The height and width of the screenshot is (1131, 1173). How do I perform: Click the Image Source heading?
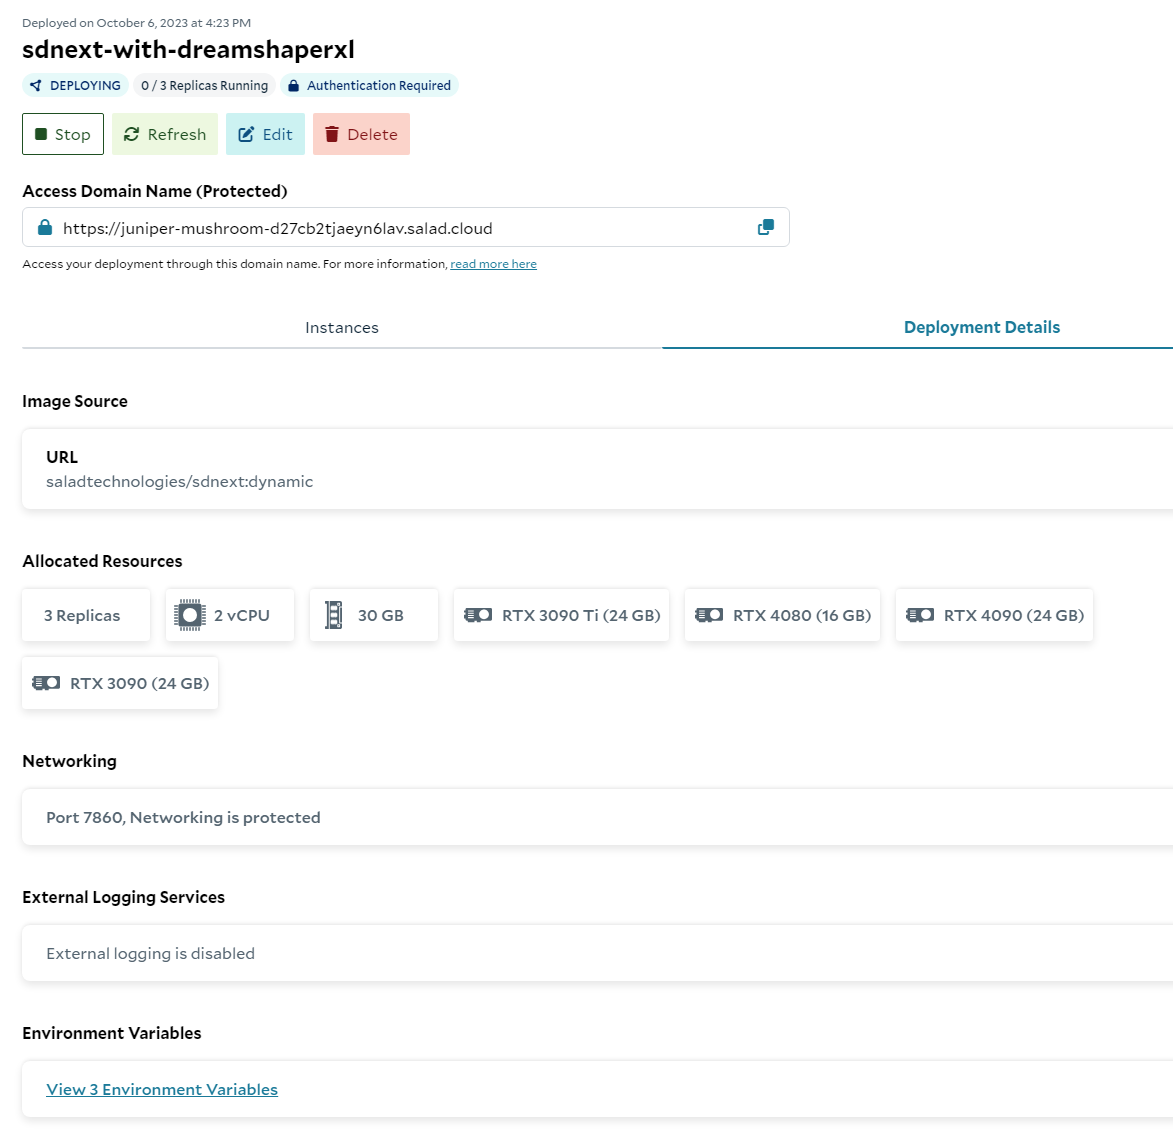click(75, 401)
